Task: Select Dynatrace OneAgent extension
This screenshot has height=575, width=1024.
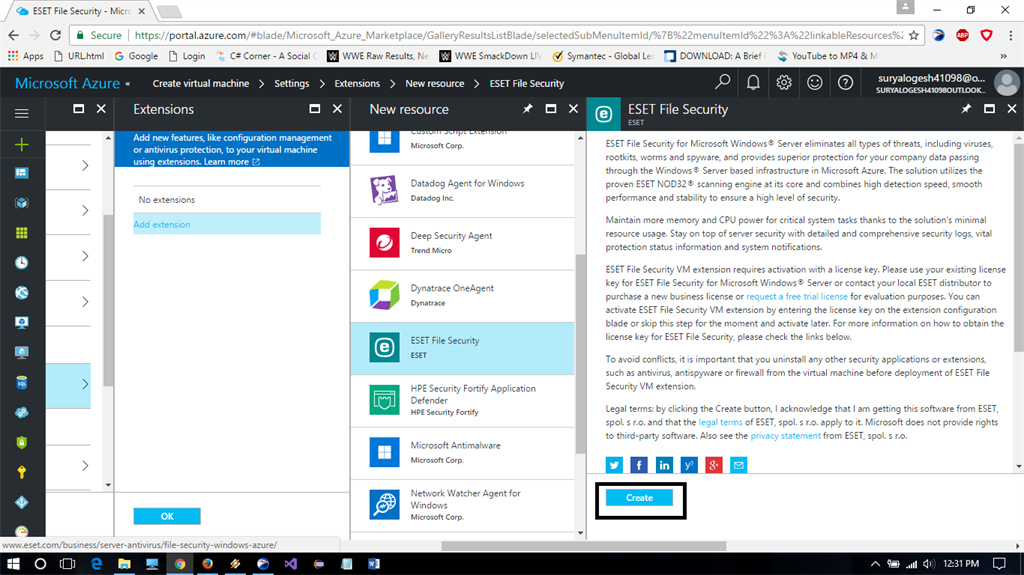Action: click(462, 295)
